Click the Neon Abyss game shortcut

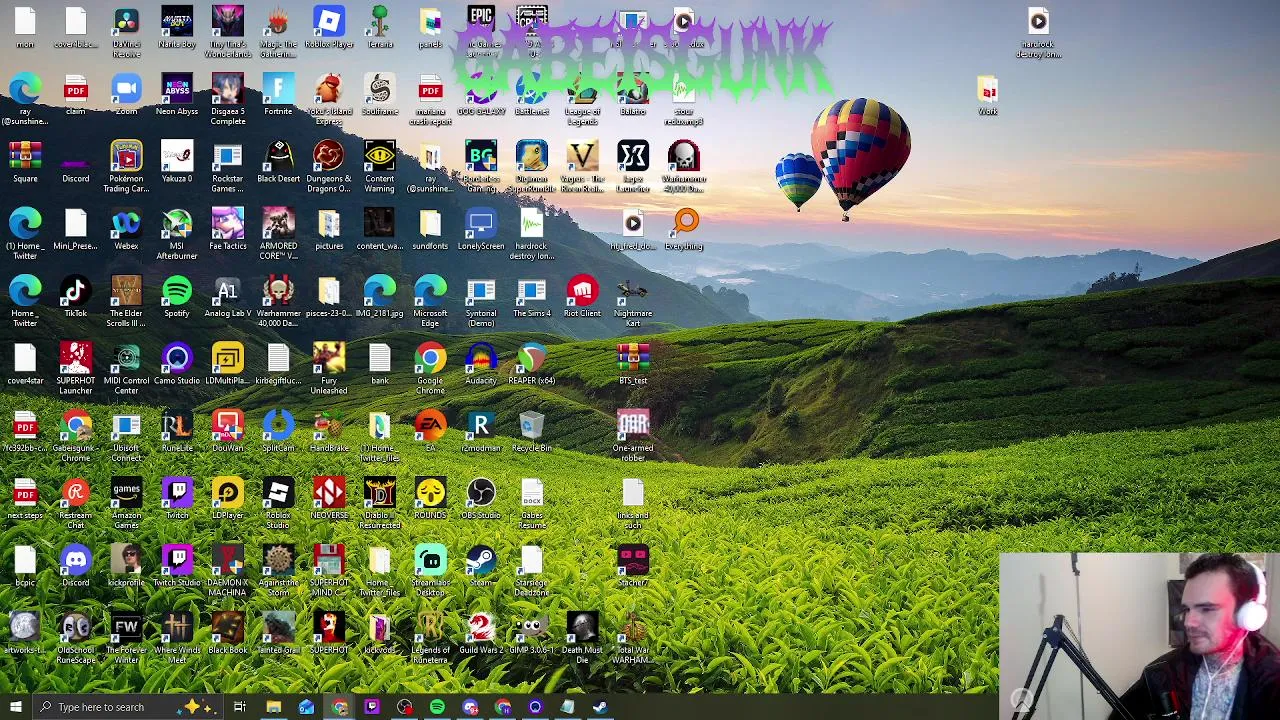tap(177, 94)
